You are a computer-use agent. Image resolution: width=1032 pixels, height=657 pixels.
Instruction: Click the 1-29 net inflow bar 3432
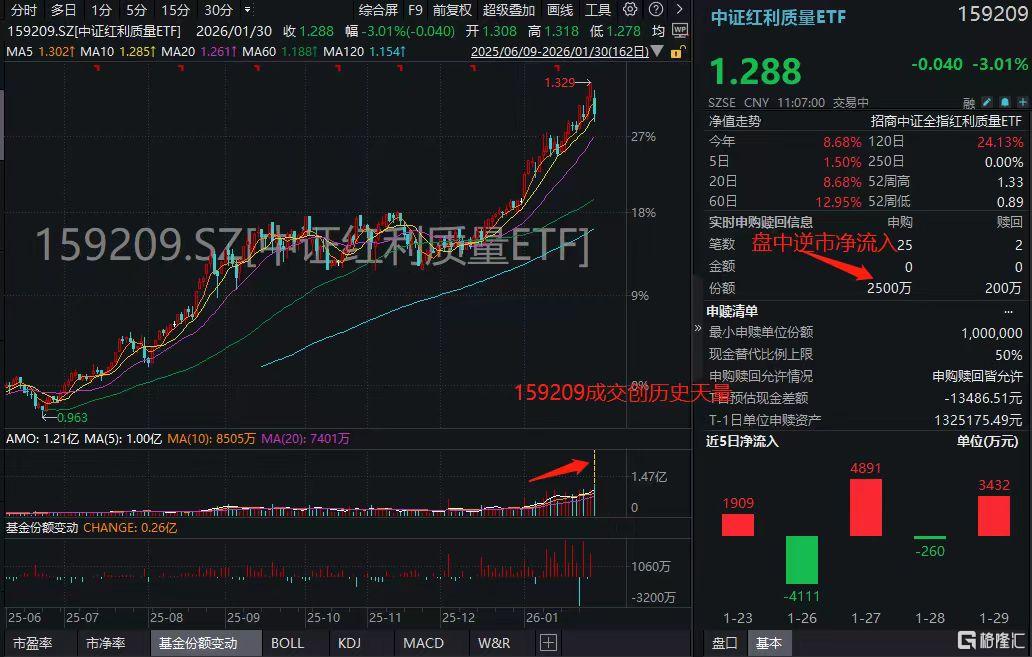[x=994, y=515]
